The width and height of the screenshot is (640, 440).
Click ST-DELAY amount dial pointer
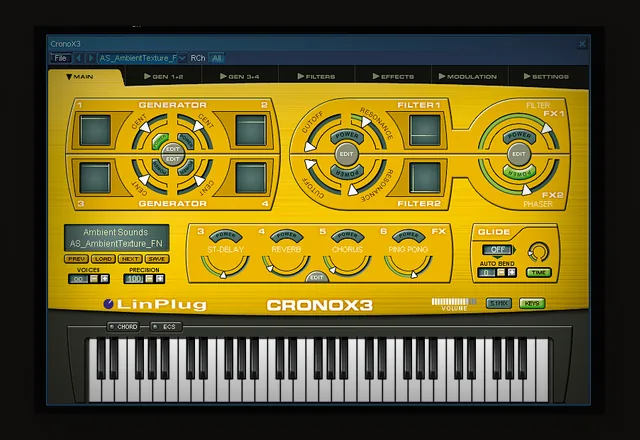click(223, 275)
